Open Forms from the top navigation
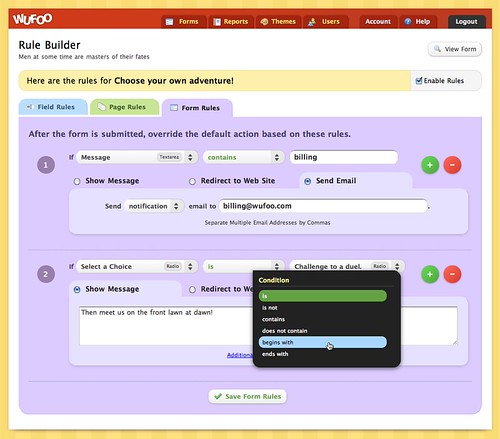Image resolution: width=500 pixels, height=439 pixels. click(x=183, y=22)
